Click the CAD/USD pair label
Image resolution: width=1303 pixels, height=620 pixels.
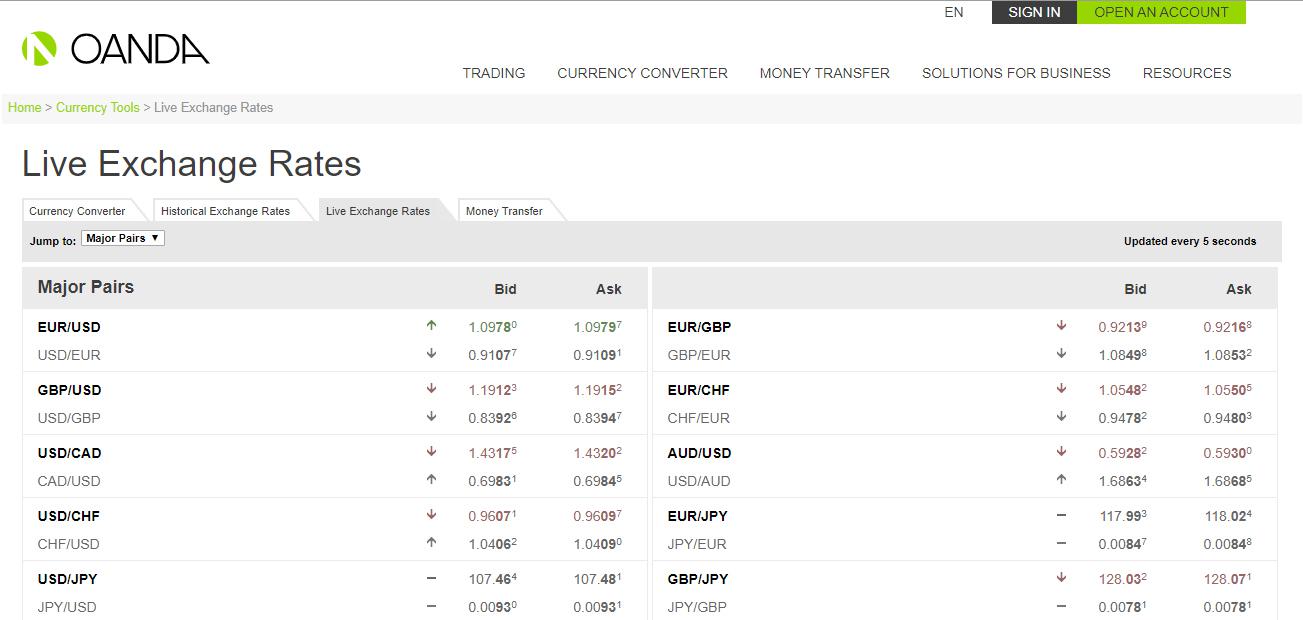[69, 481]
